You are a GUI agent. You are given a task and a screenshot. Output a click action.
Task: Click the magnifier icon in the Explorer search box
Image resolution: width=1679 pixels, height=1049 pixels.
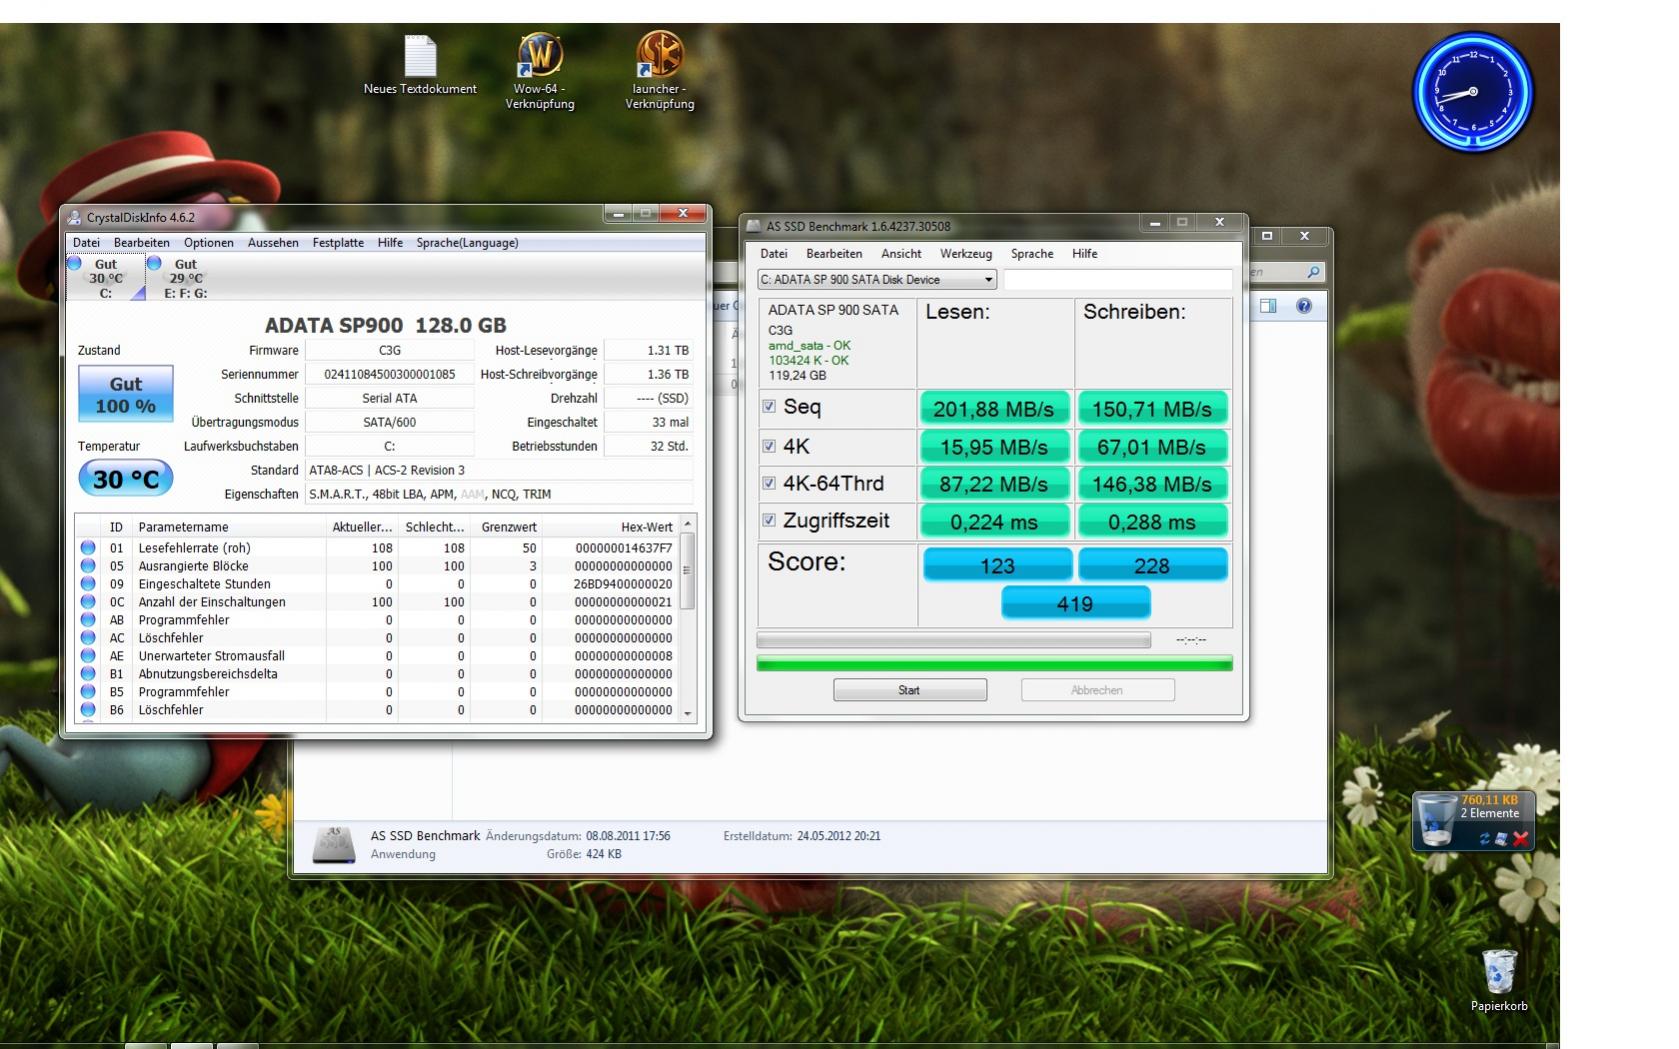click(1313, 272)
